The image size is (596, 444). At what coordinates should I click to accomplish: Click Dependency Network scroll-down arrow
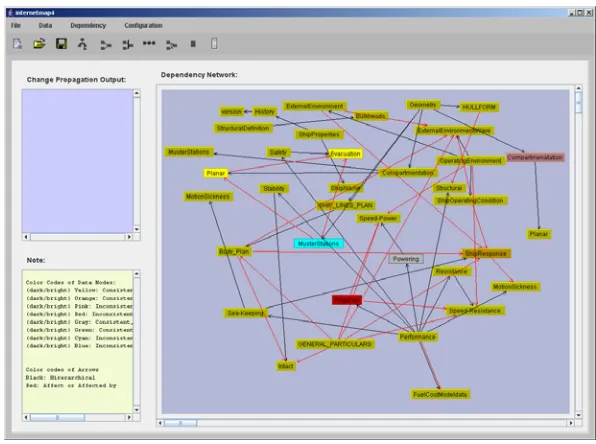579,415
